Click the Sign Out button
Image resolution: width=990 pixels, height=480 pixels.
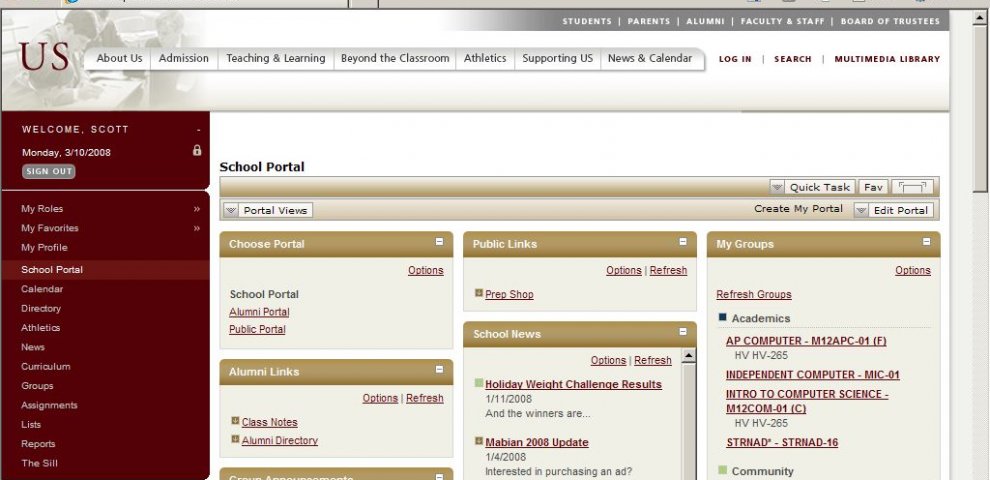pyautogui.click(x=49, y=171)
